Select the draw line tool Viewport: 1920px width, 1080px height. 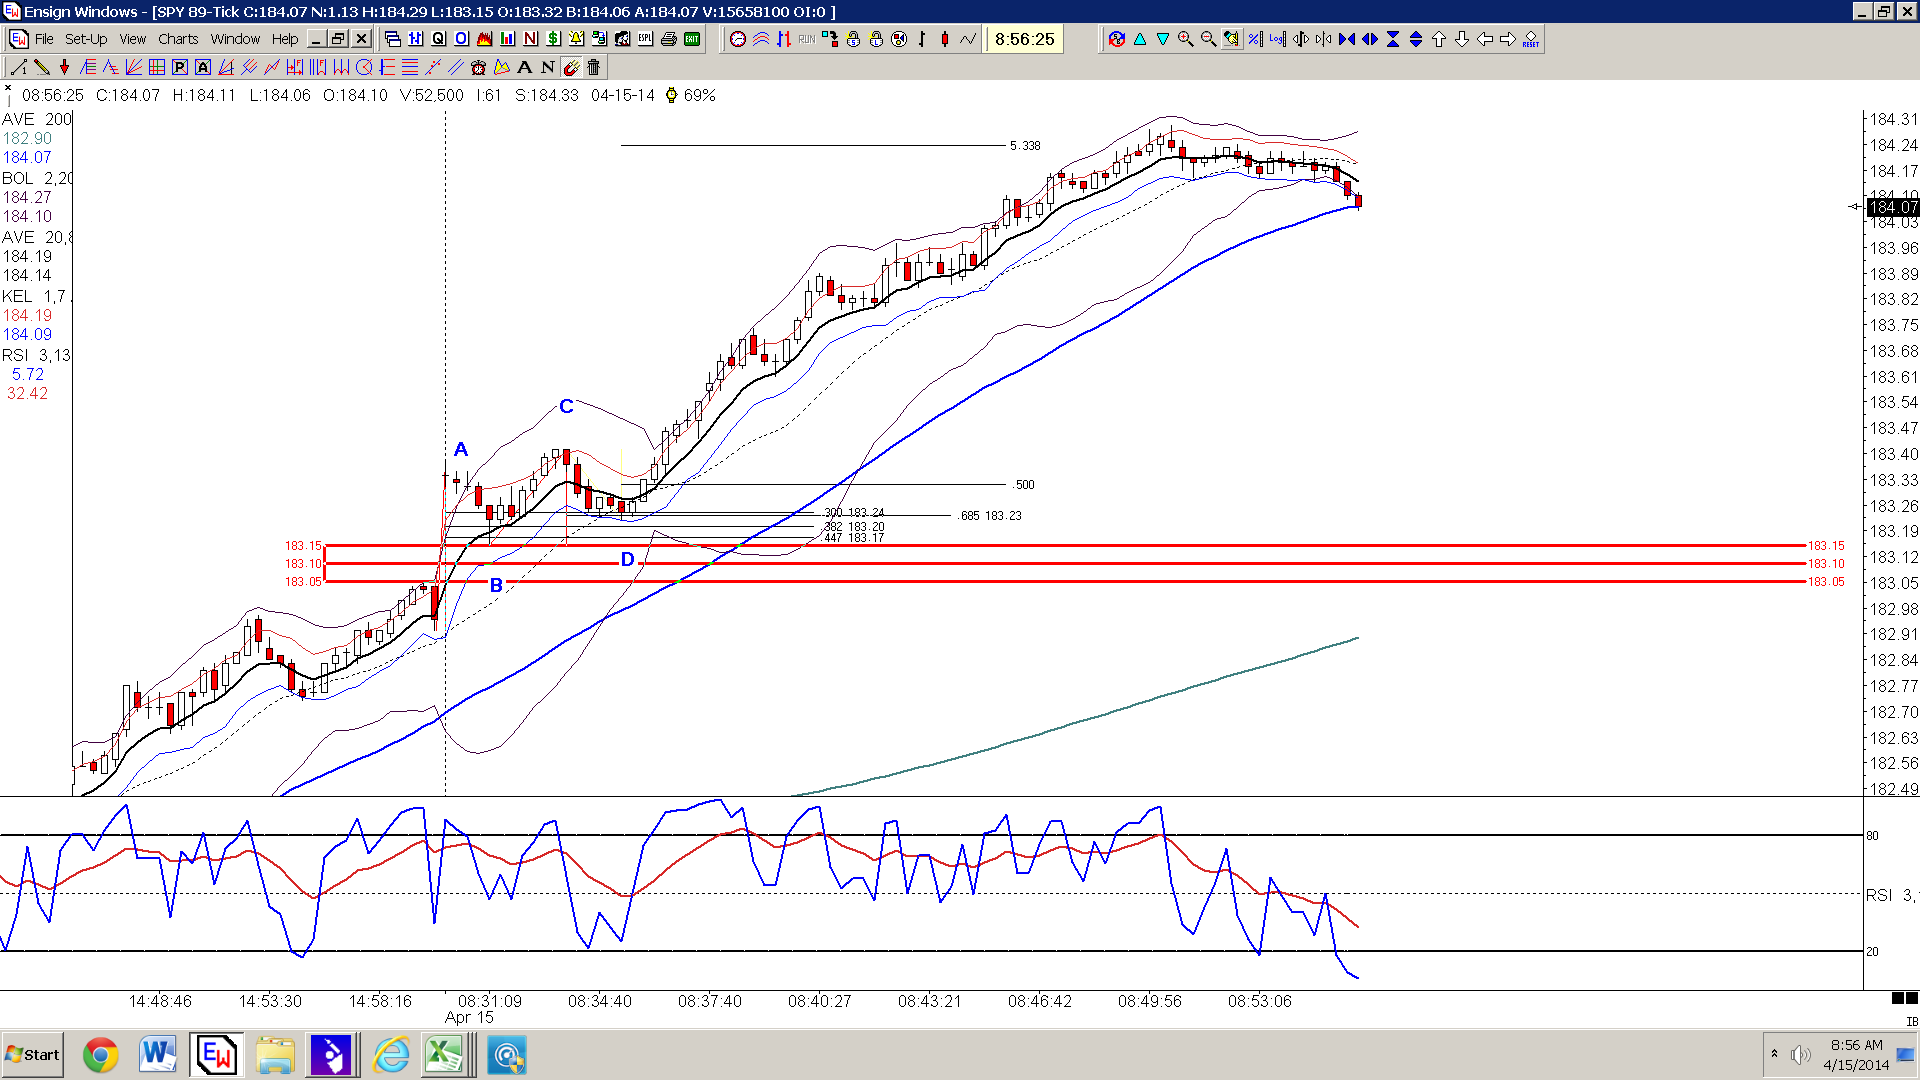18,67
